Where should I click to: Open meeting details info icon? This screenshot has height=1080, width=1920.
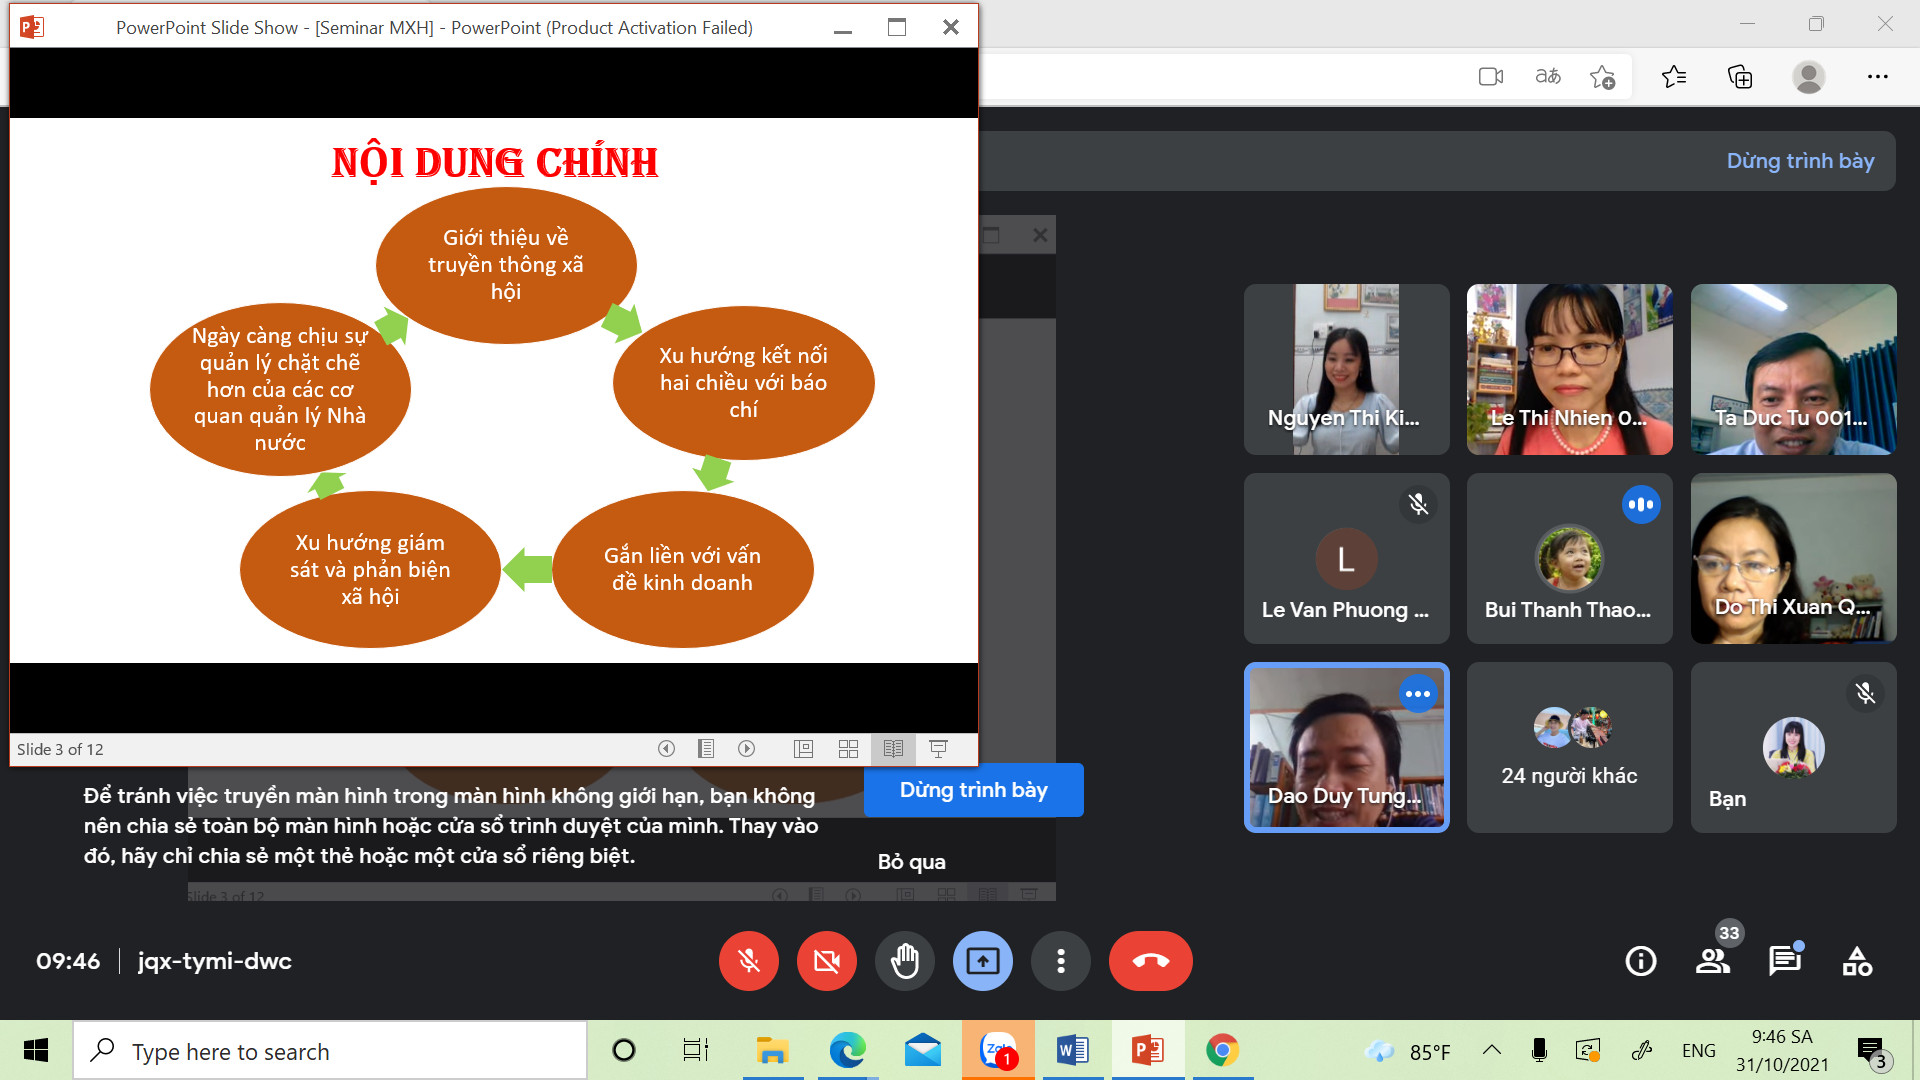pos(1640,961)
